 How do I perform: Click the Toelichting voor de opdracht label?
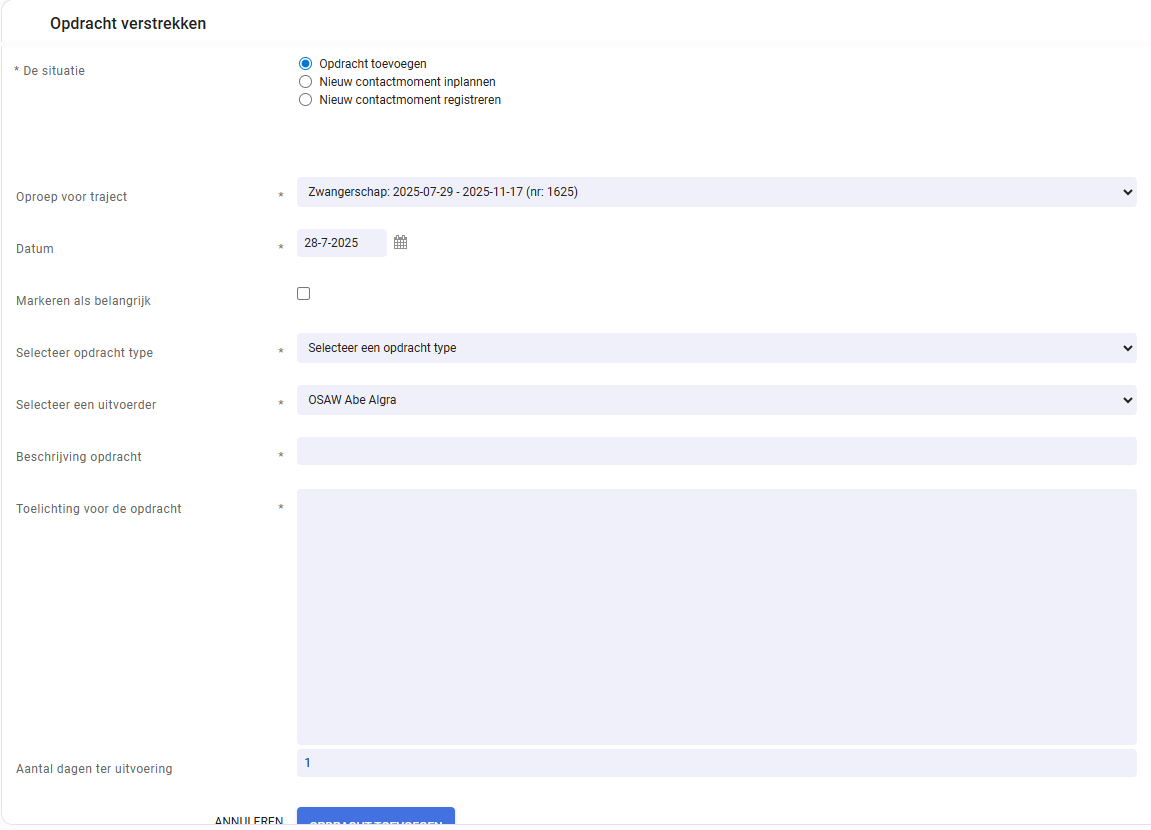98,509
